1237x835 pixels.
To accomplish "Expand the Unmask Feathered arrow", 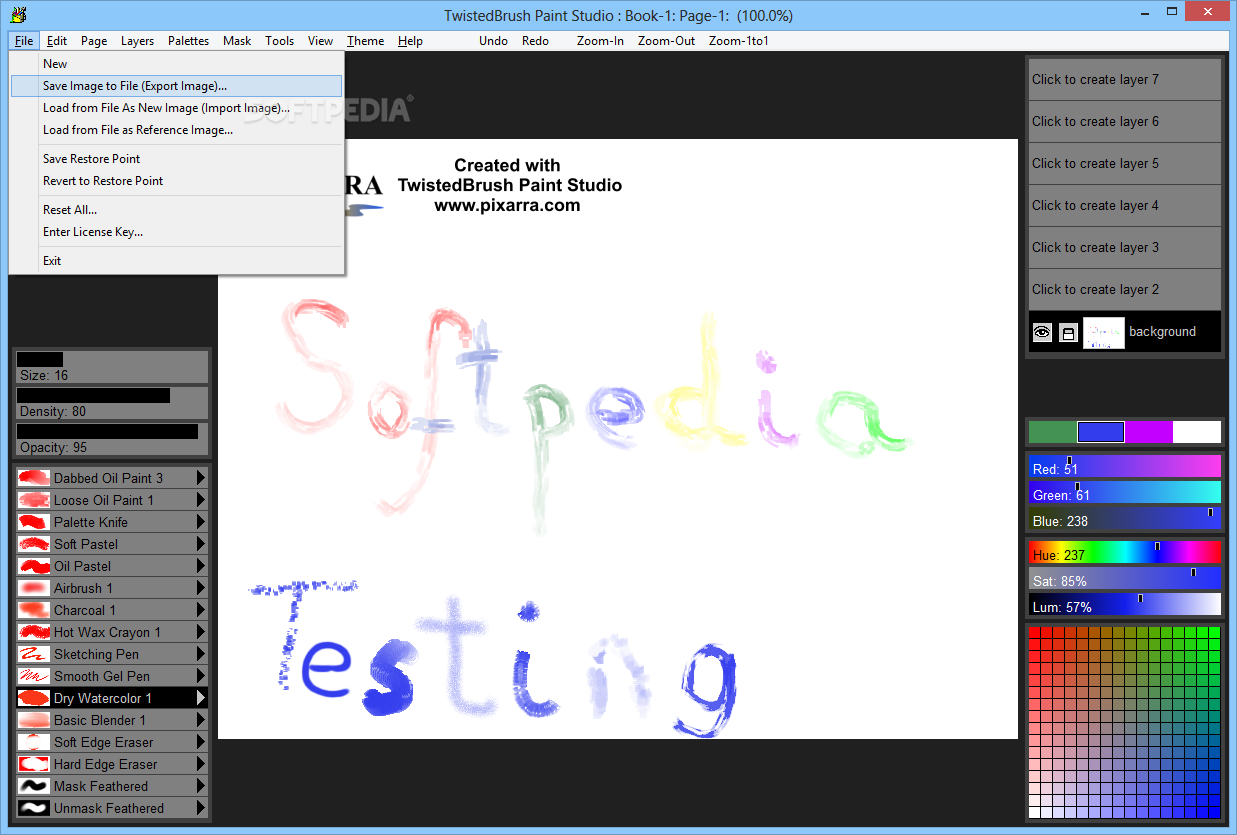I will [200, 808].
